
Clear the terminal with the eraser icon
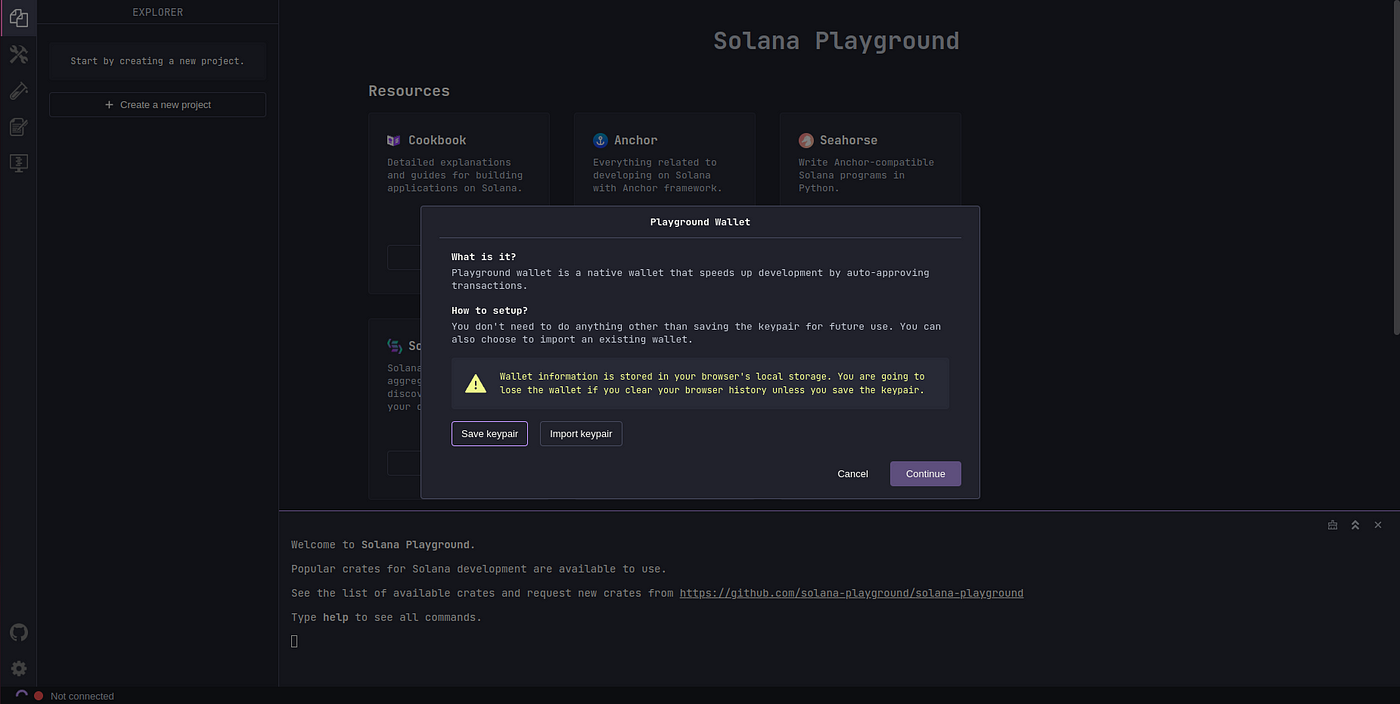point(1332,525)
